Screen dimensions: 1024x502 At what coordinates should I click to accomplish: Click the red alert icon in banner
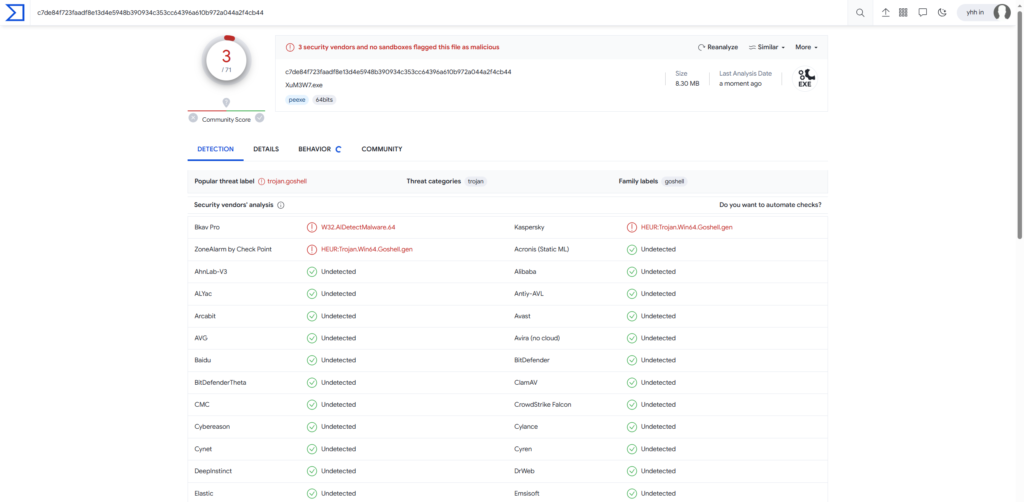click(x=290, y=47)
